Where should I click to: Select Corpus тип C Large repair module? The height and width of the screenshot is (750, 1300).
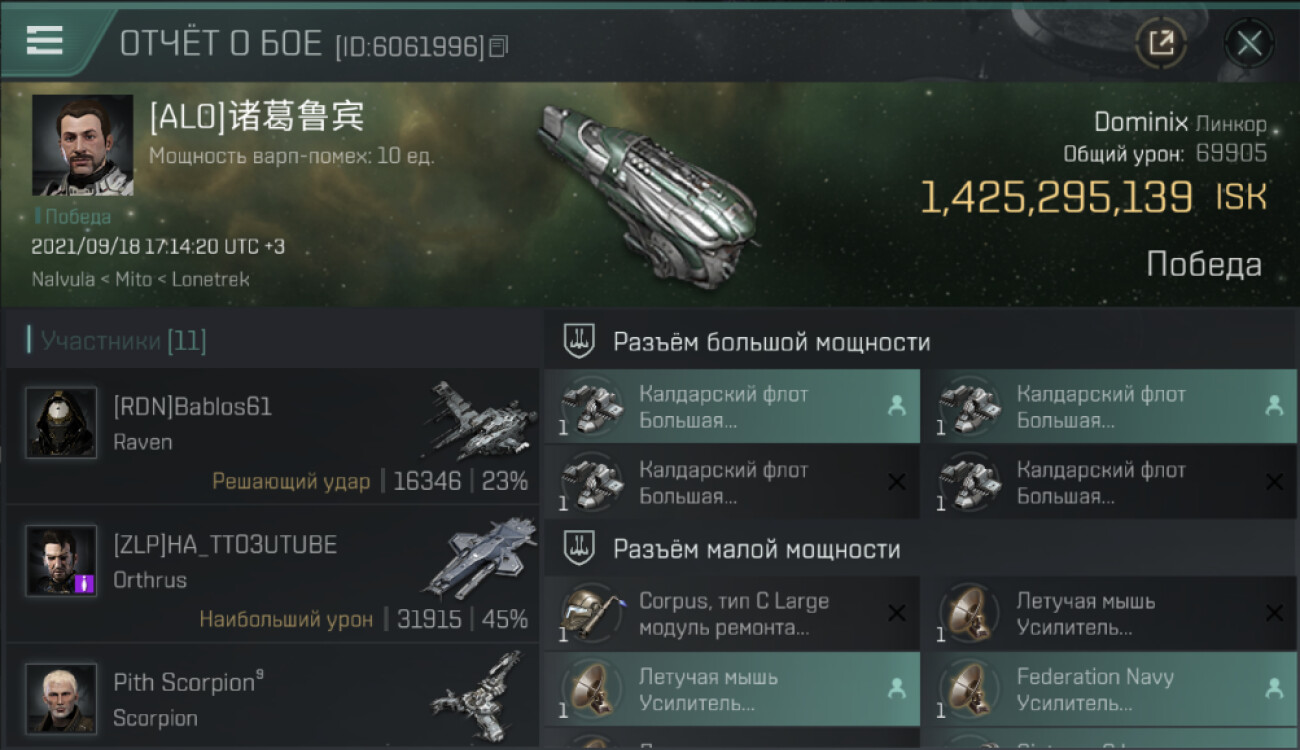[x=732, y=614]
